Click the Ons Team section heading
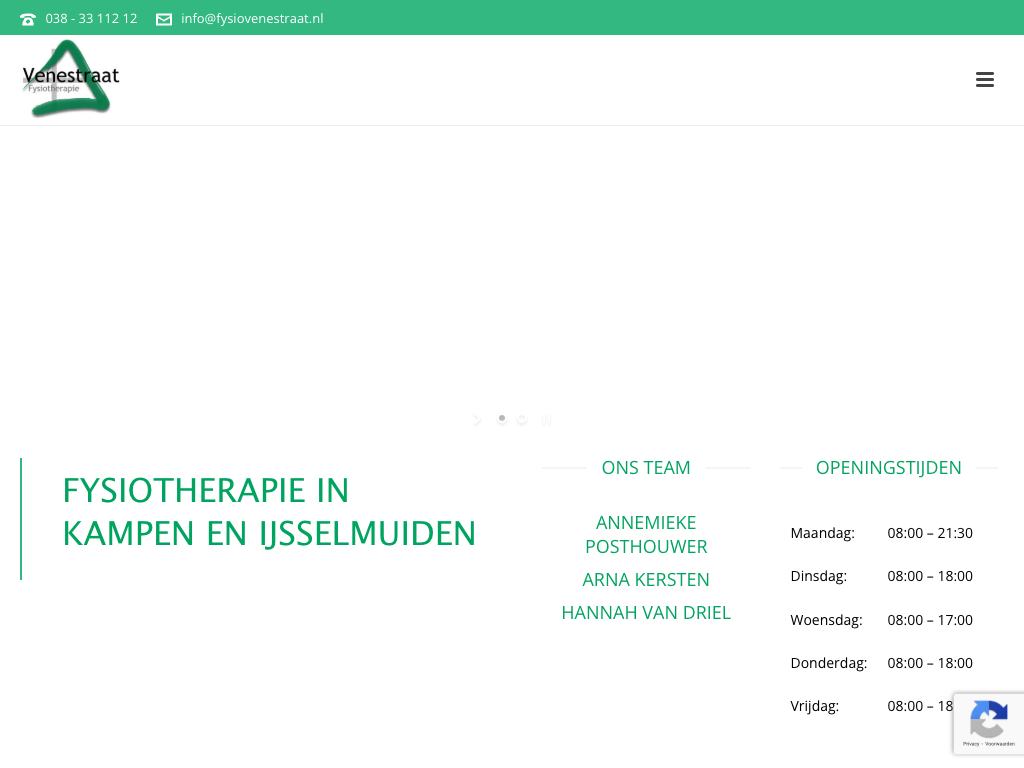Viewport: 1024px width, 768px height. 646,467
